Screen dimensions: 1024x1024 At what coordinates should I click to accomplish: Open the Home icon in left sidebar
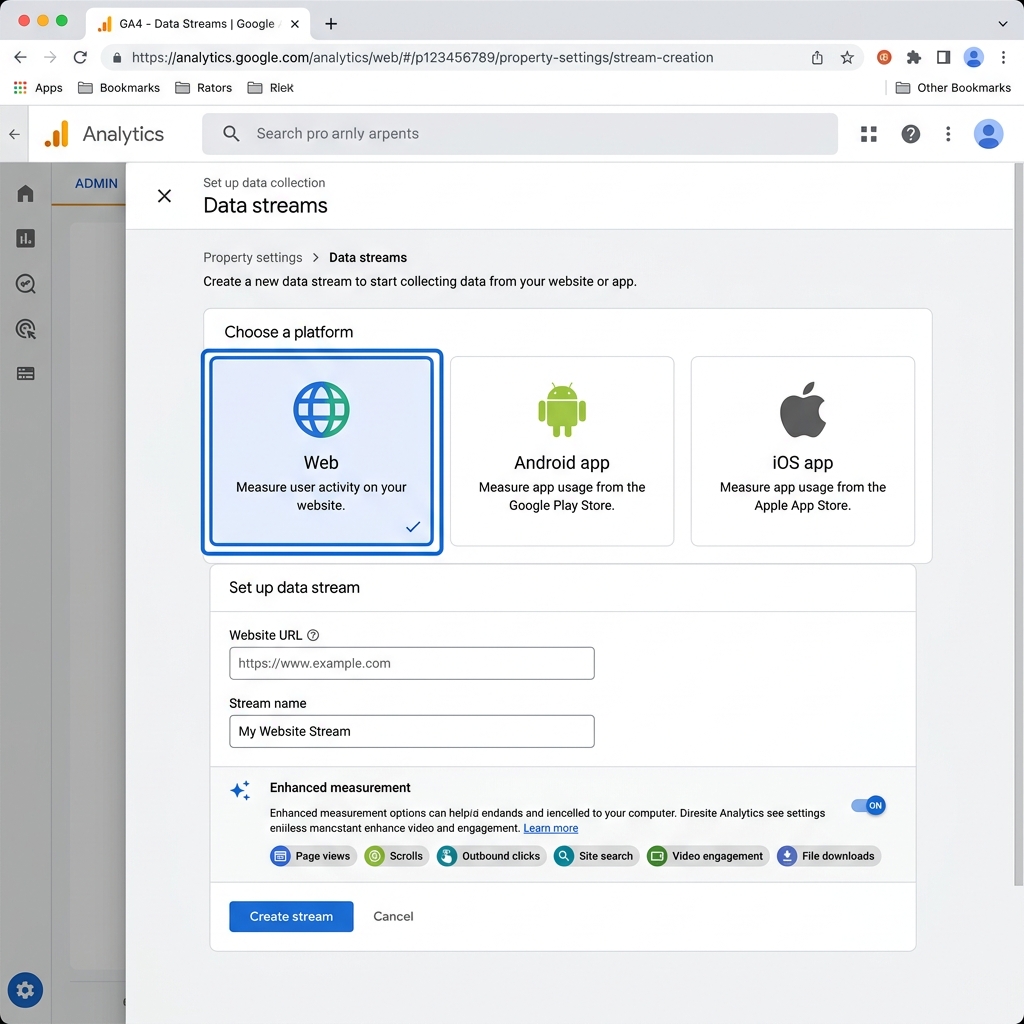coord(25,193)
